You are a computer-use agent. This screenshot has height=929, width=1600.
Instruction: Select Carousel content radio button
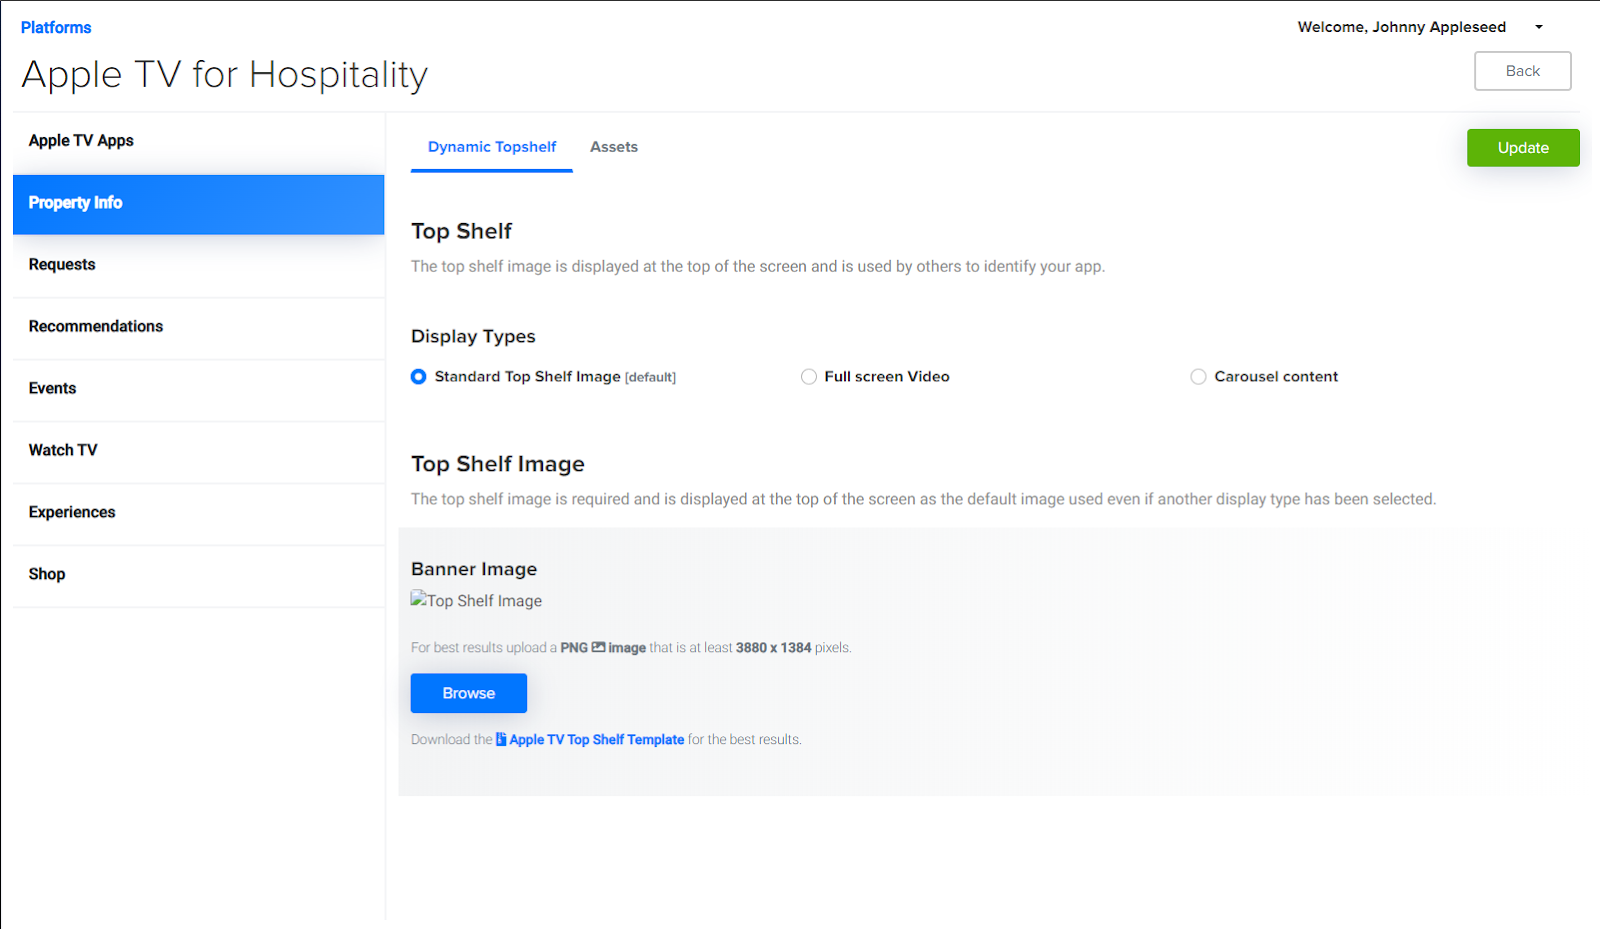tap(1198, 377)
